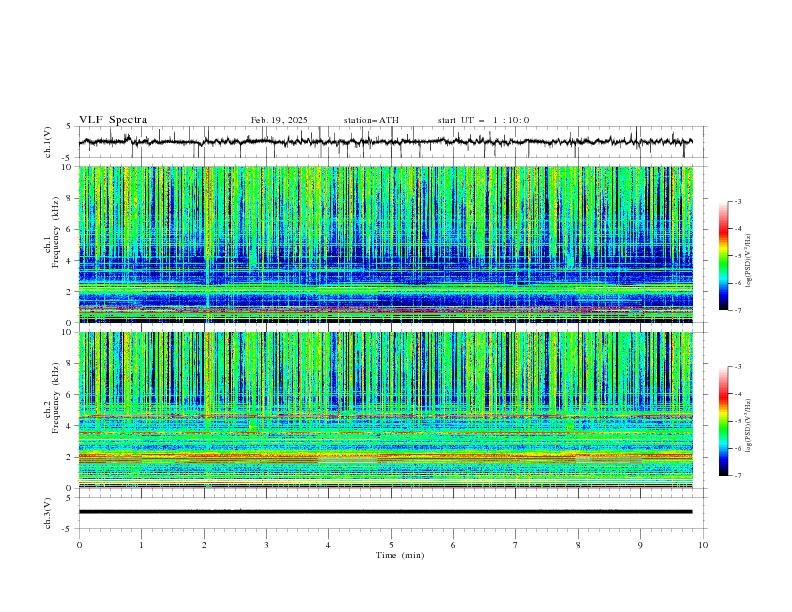Click the "ch.3(V)" axis label

[x=48, y=513]
